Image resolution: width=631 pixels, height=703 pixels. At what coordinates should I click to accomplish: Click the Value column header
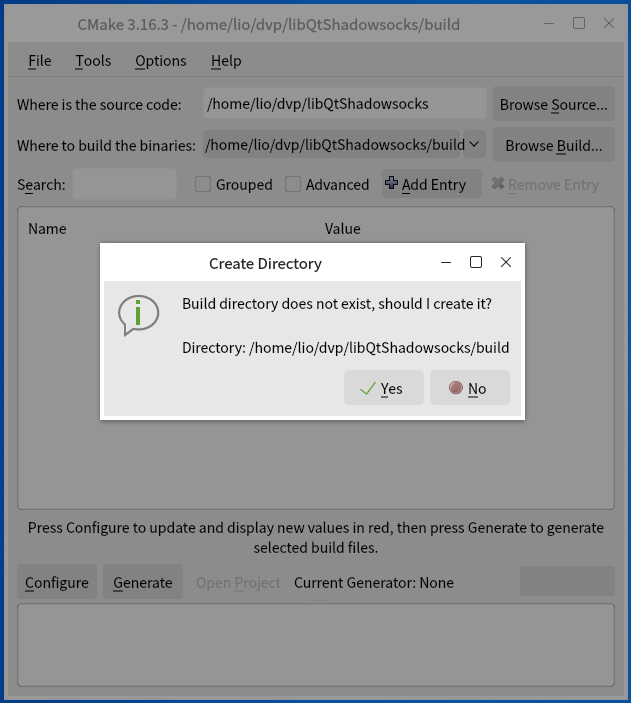[x=342, y=229]
